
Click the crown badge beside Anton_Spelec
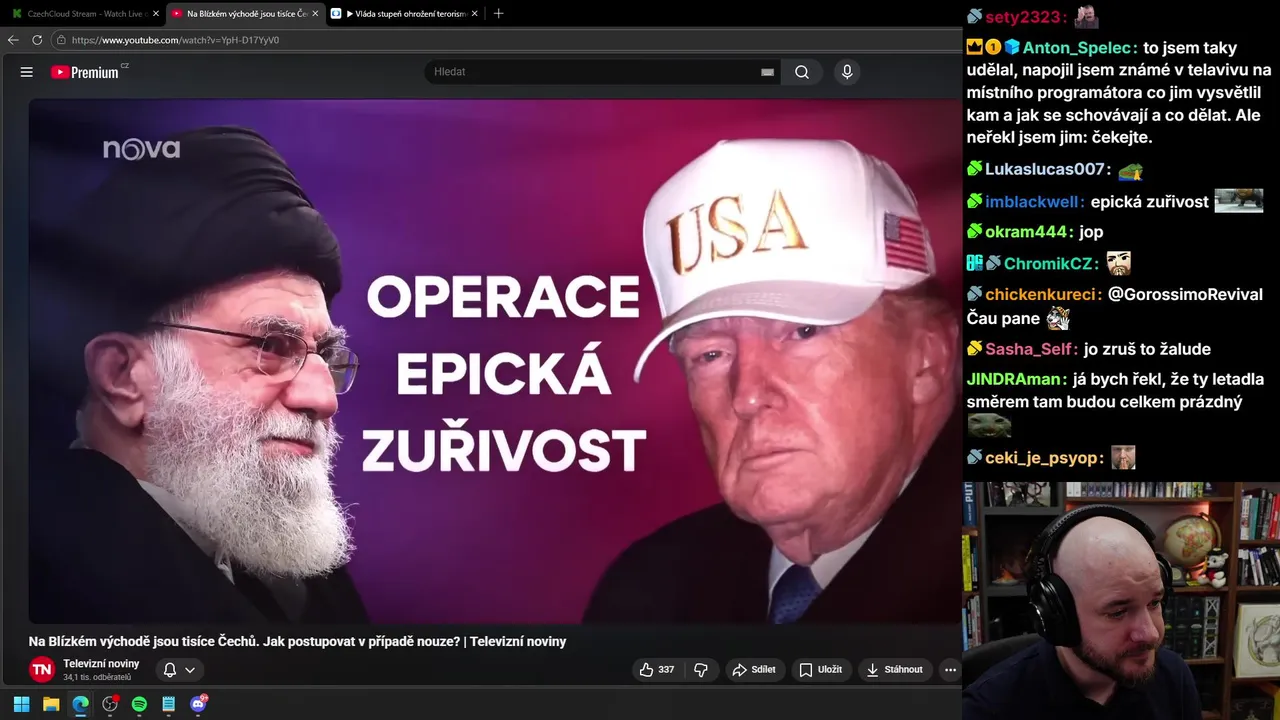pyautogui.click(x=975, y=47)
